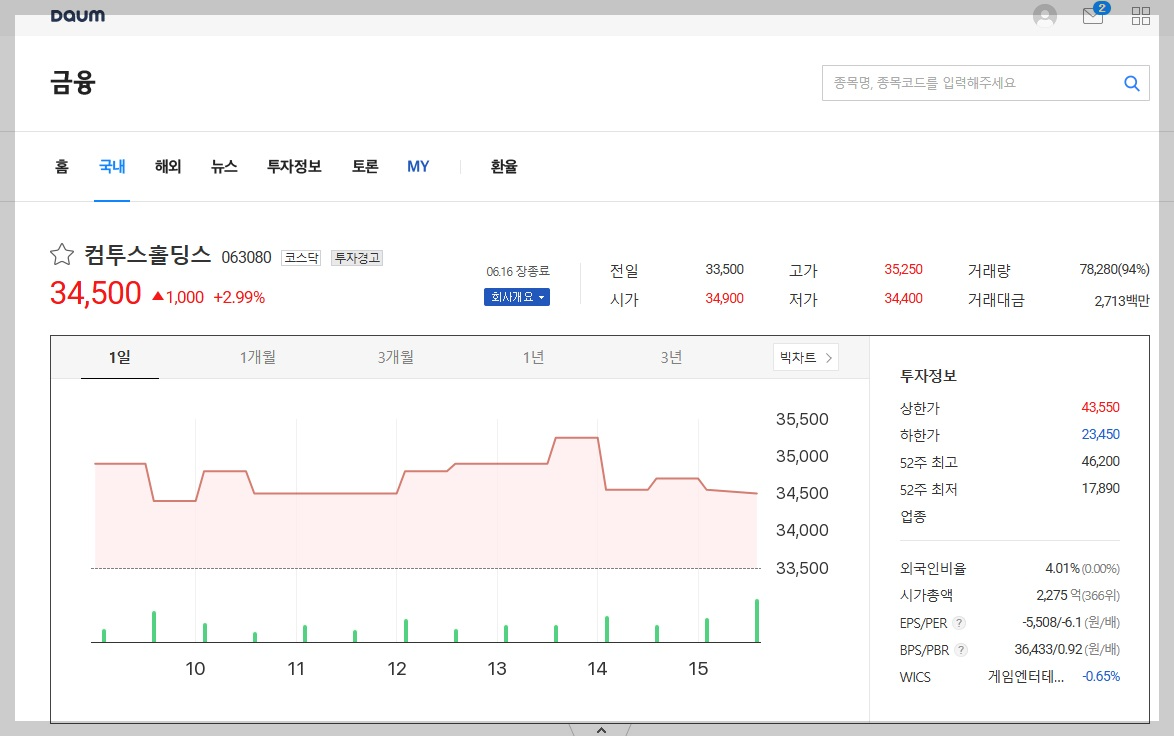The height and width of the screenshot is (736, 1174).
Task: Open the mail envelope icon with badge
Action: pos(1092,16)
